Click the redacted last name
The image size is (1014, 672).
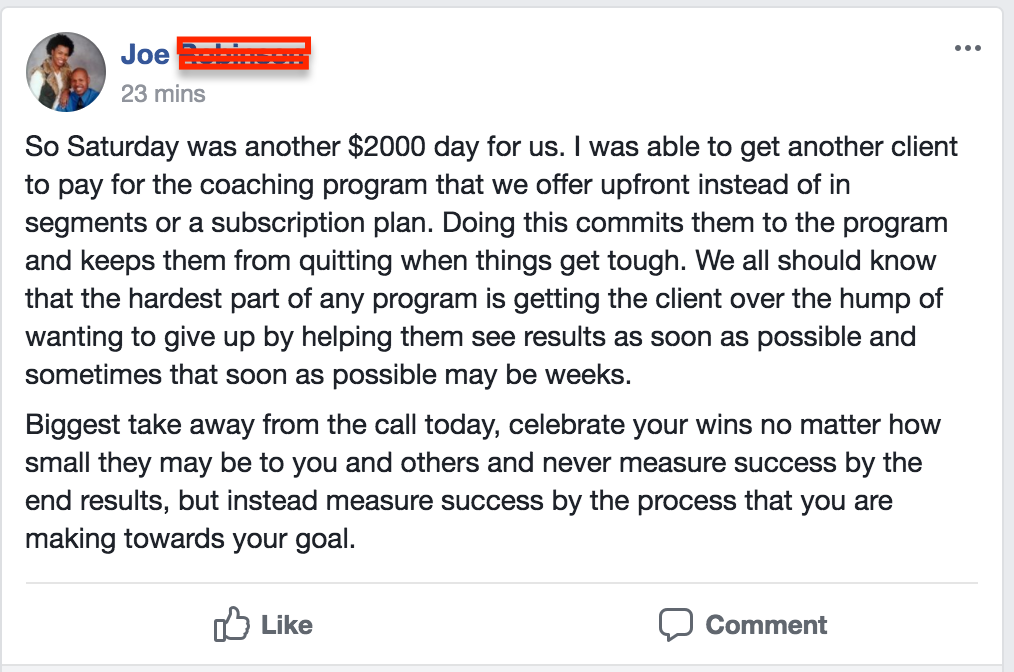[x=244, y=53]
